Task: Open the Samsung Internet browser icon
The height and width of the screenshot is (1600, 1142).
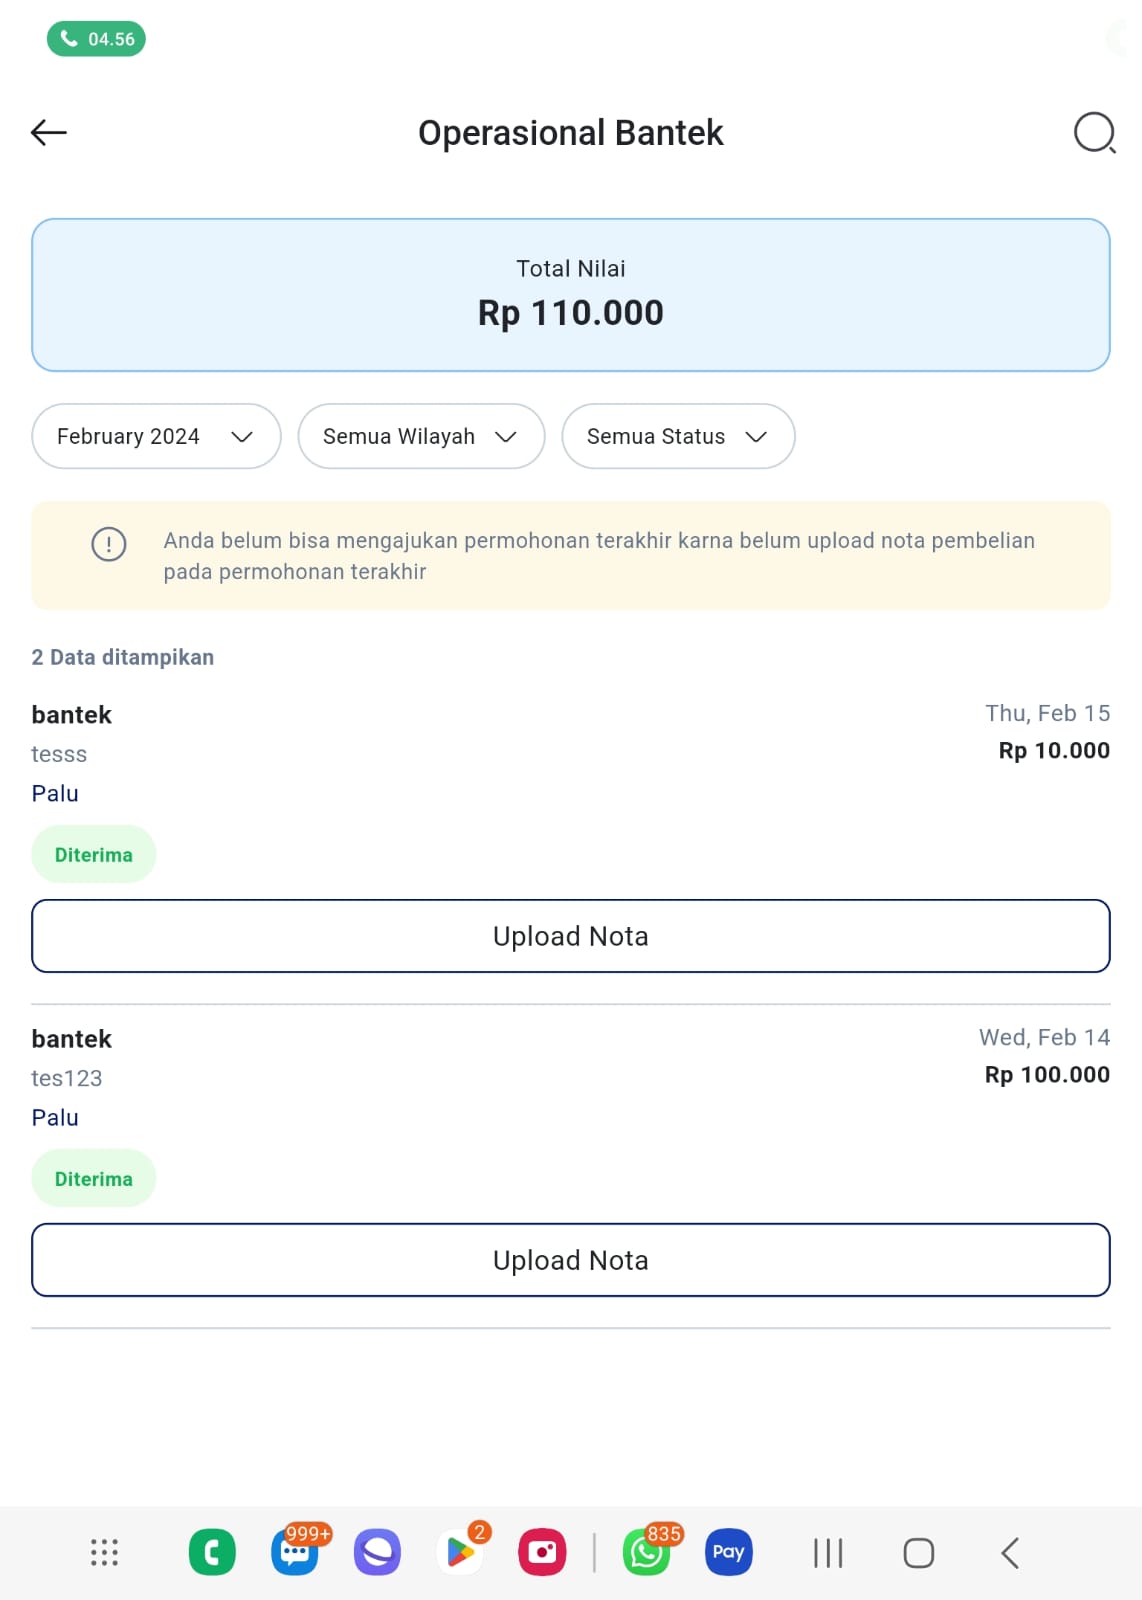Action: click(377, 1552)
